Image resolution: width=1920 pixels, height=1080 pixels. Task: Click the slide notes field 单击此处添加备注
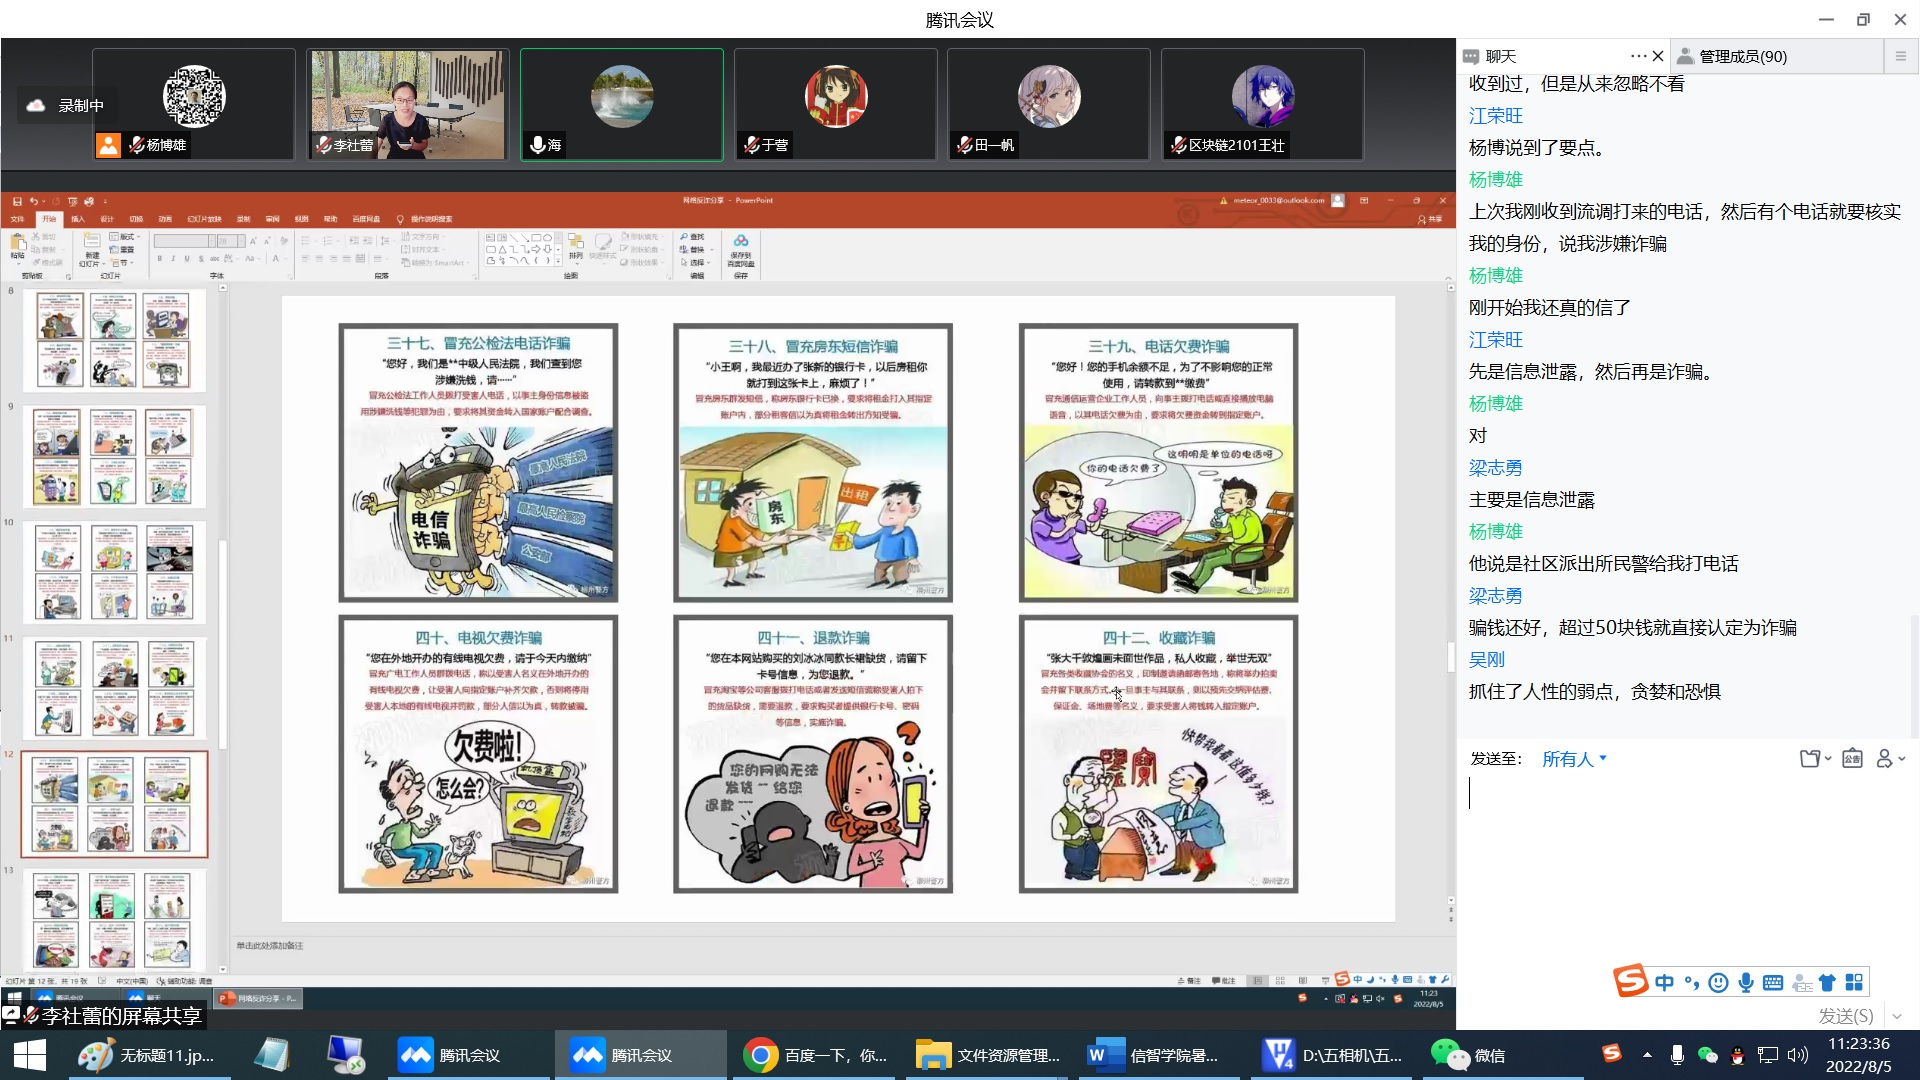tap(270, 945)
